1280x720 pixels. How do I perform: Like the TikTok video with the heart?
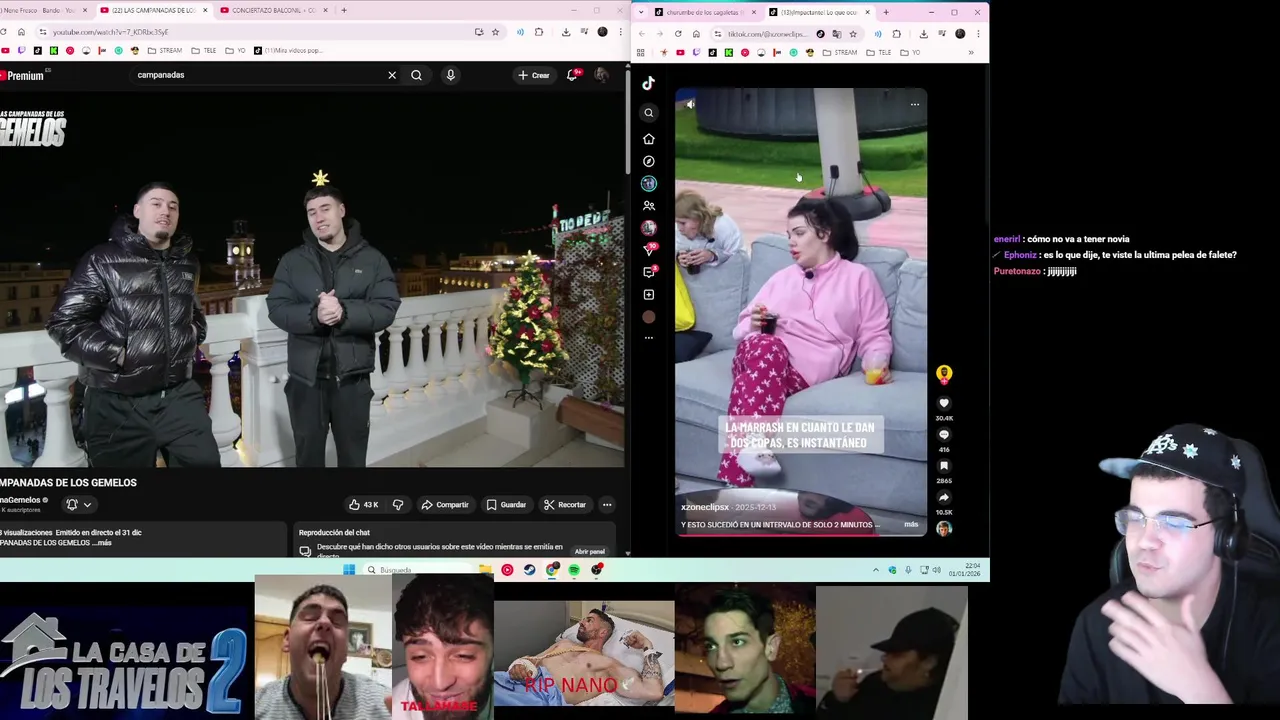(943, 403)
